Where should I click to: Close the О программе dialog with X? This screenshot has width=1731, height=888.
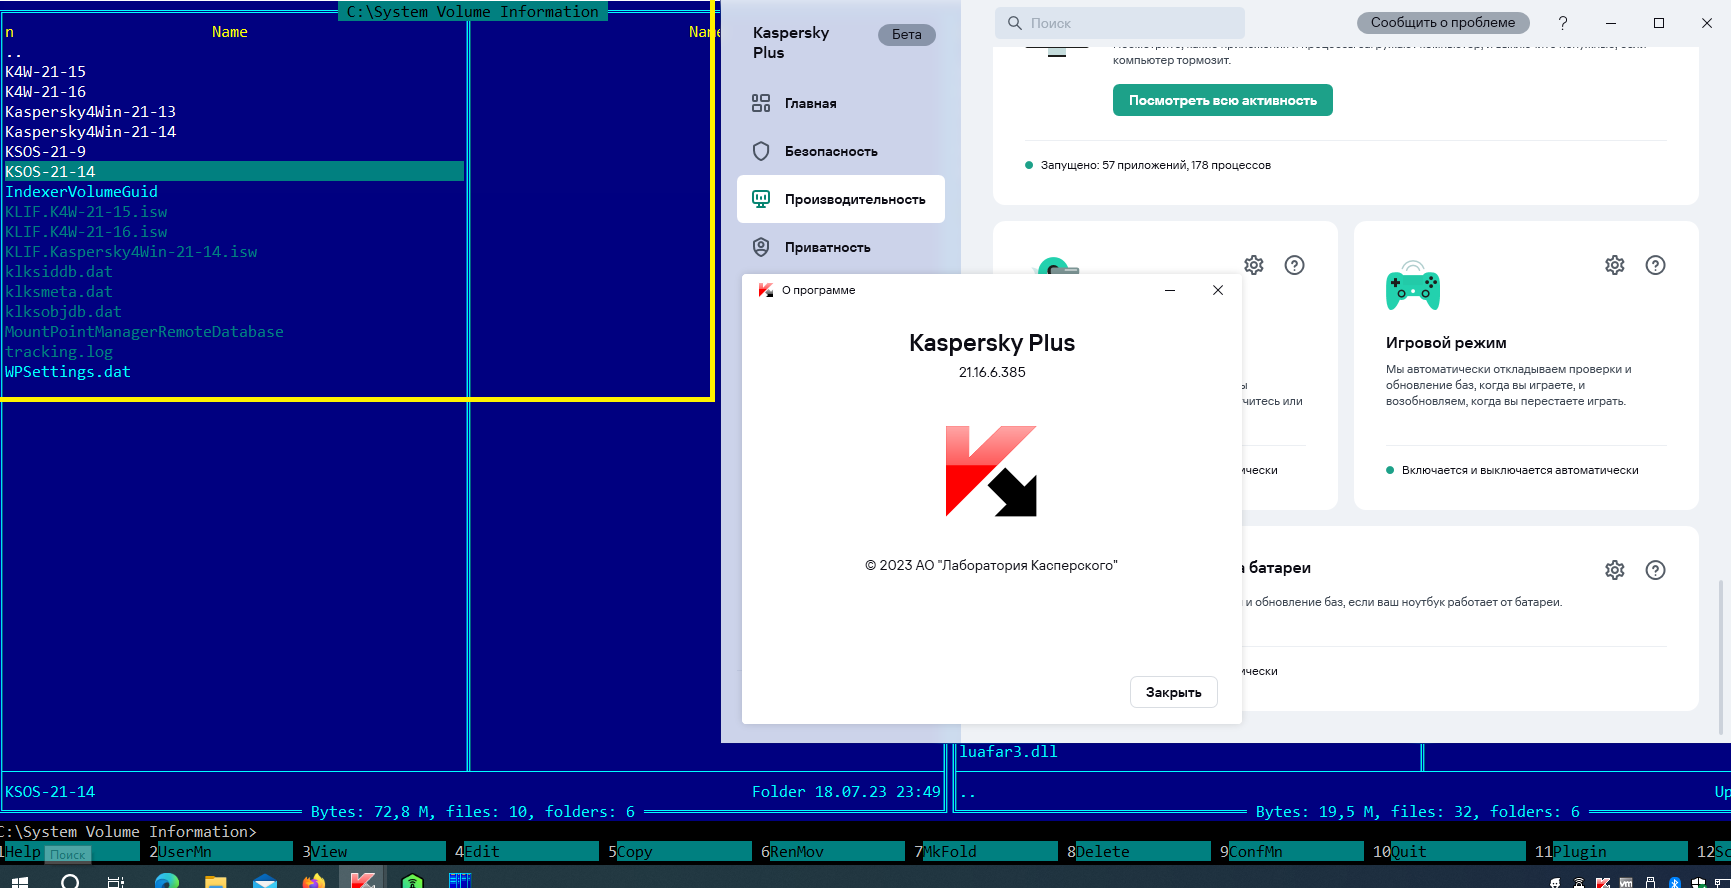1218,290
